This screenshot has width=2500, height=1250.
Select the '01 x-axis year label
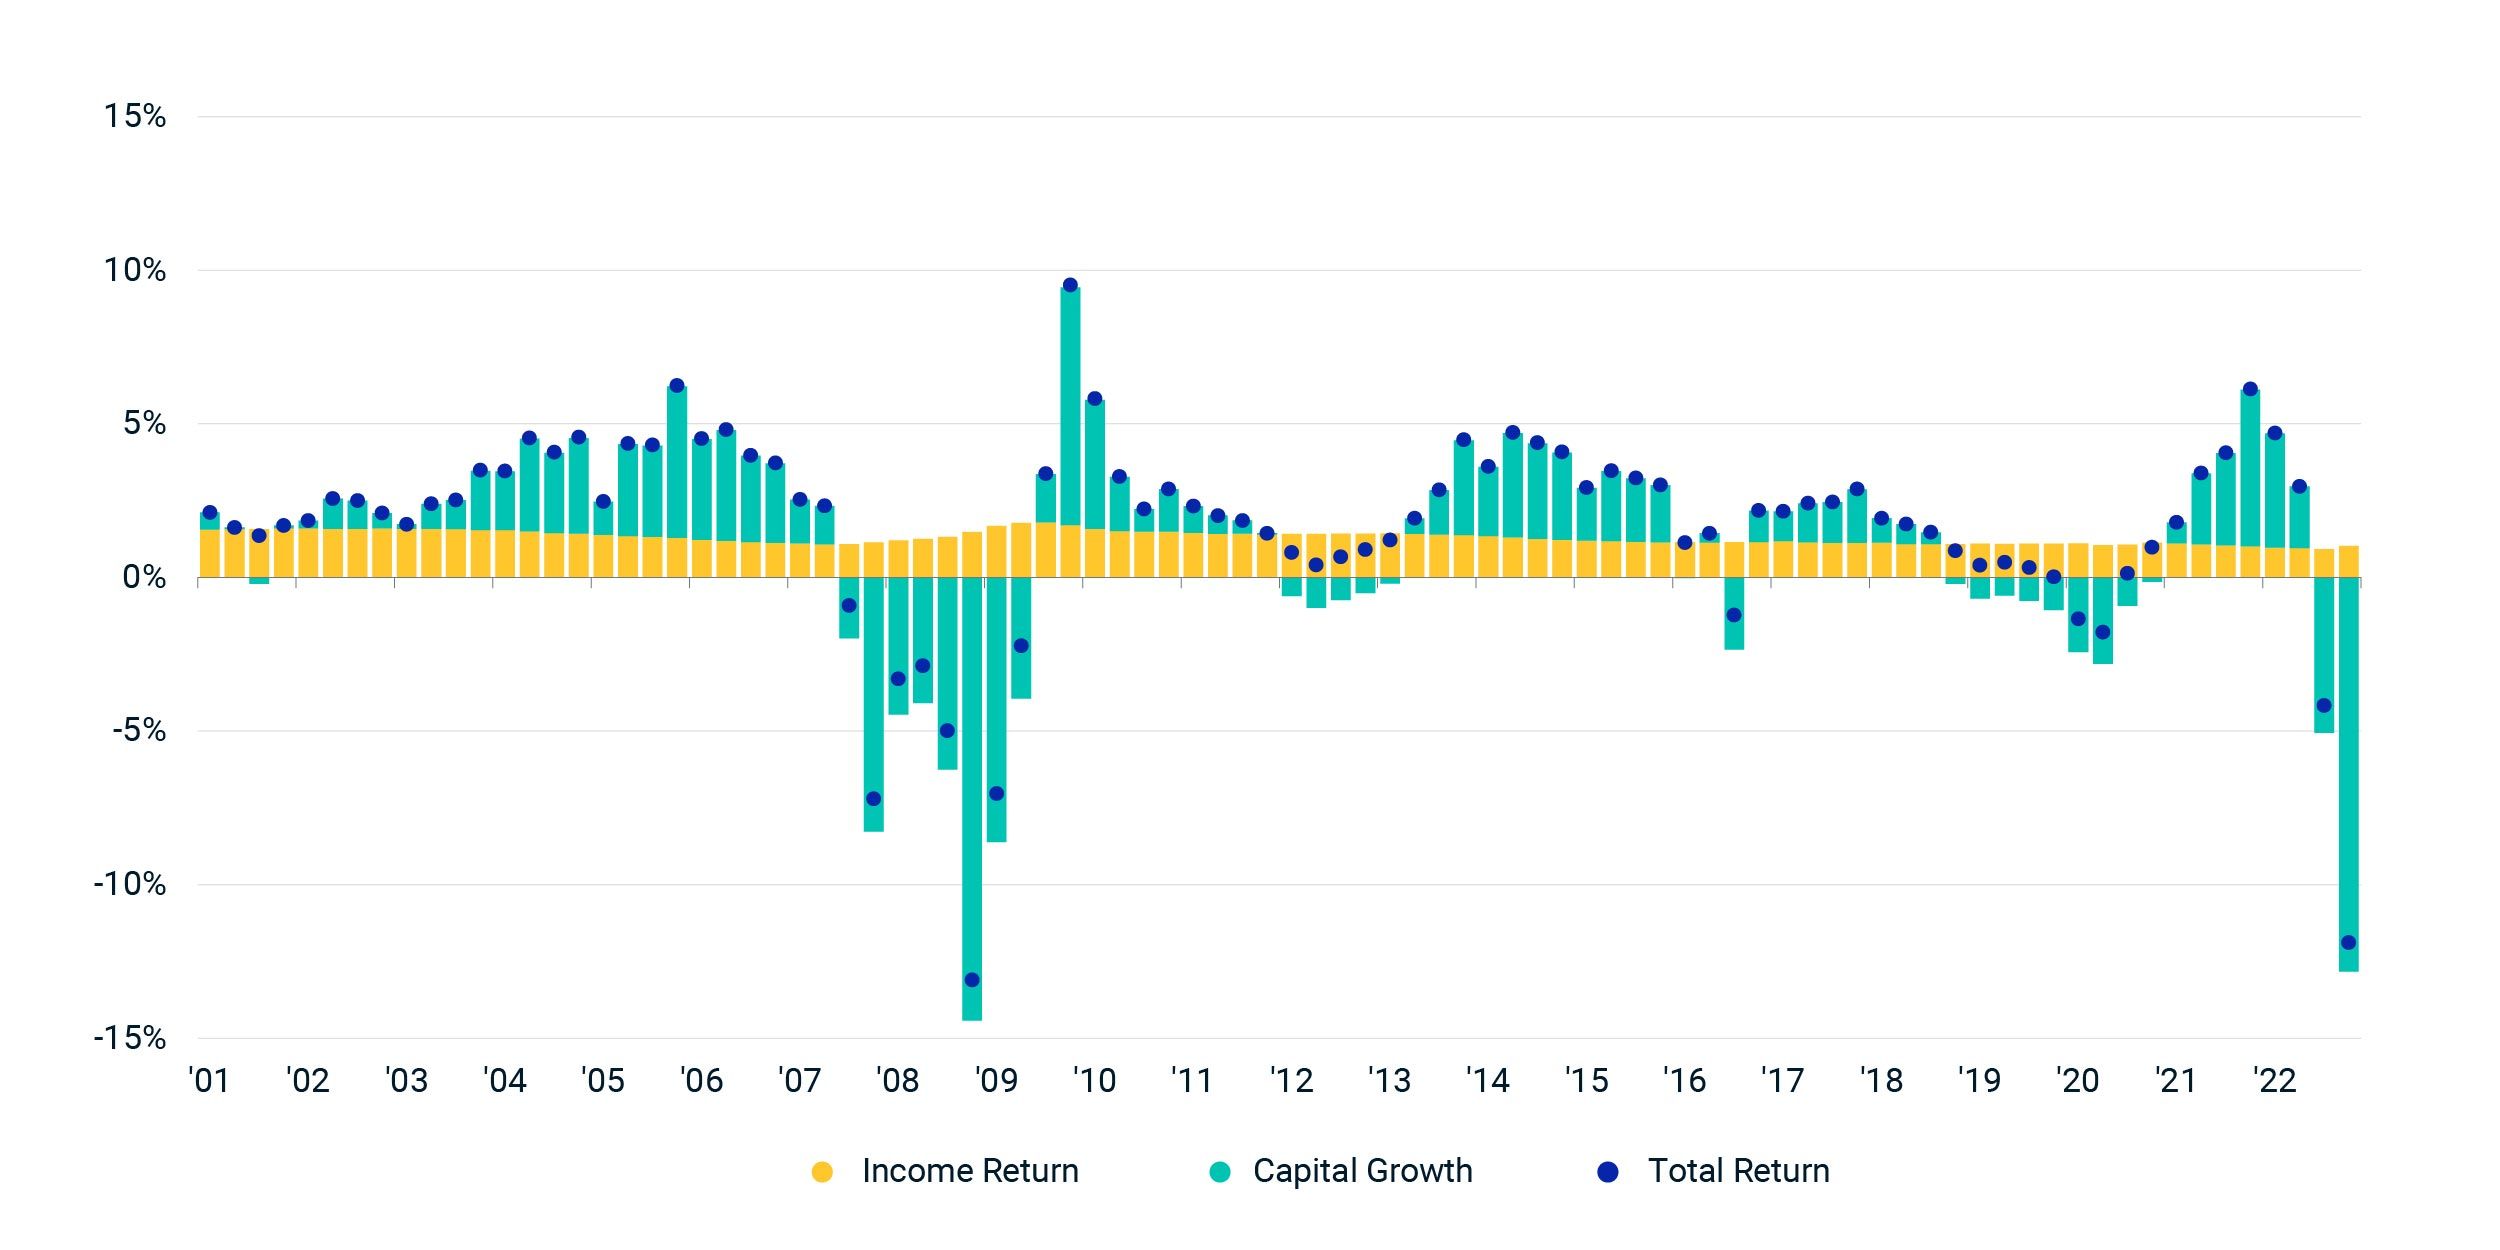[209, 1081]
